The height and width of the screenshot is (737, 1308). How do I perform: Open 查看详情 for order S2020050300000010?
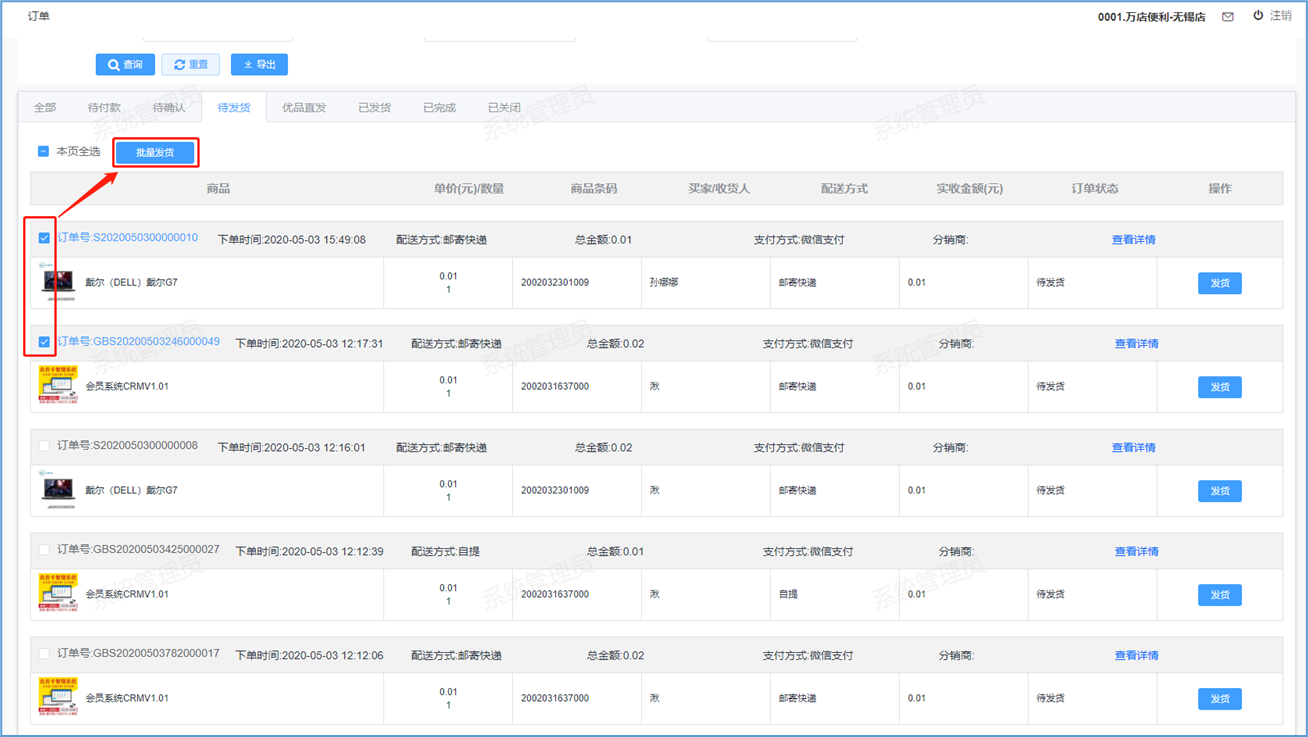click(1133, 240)
